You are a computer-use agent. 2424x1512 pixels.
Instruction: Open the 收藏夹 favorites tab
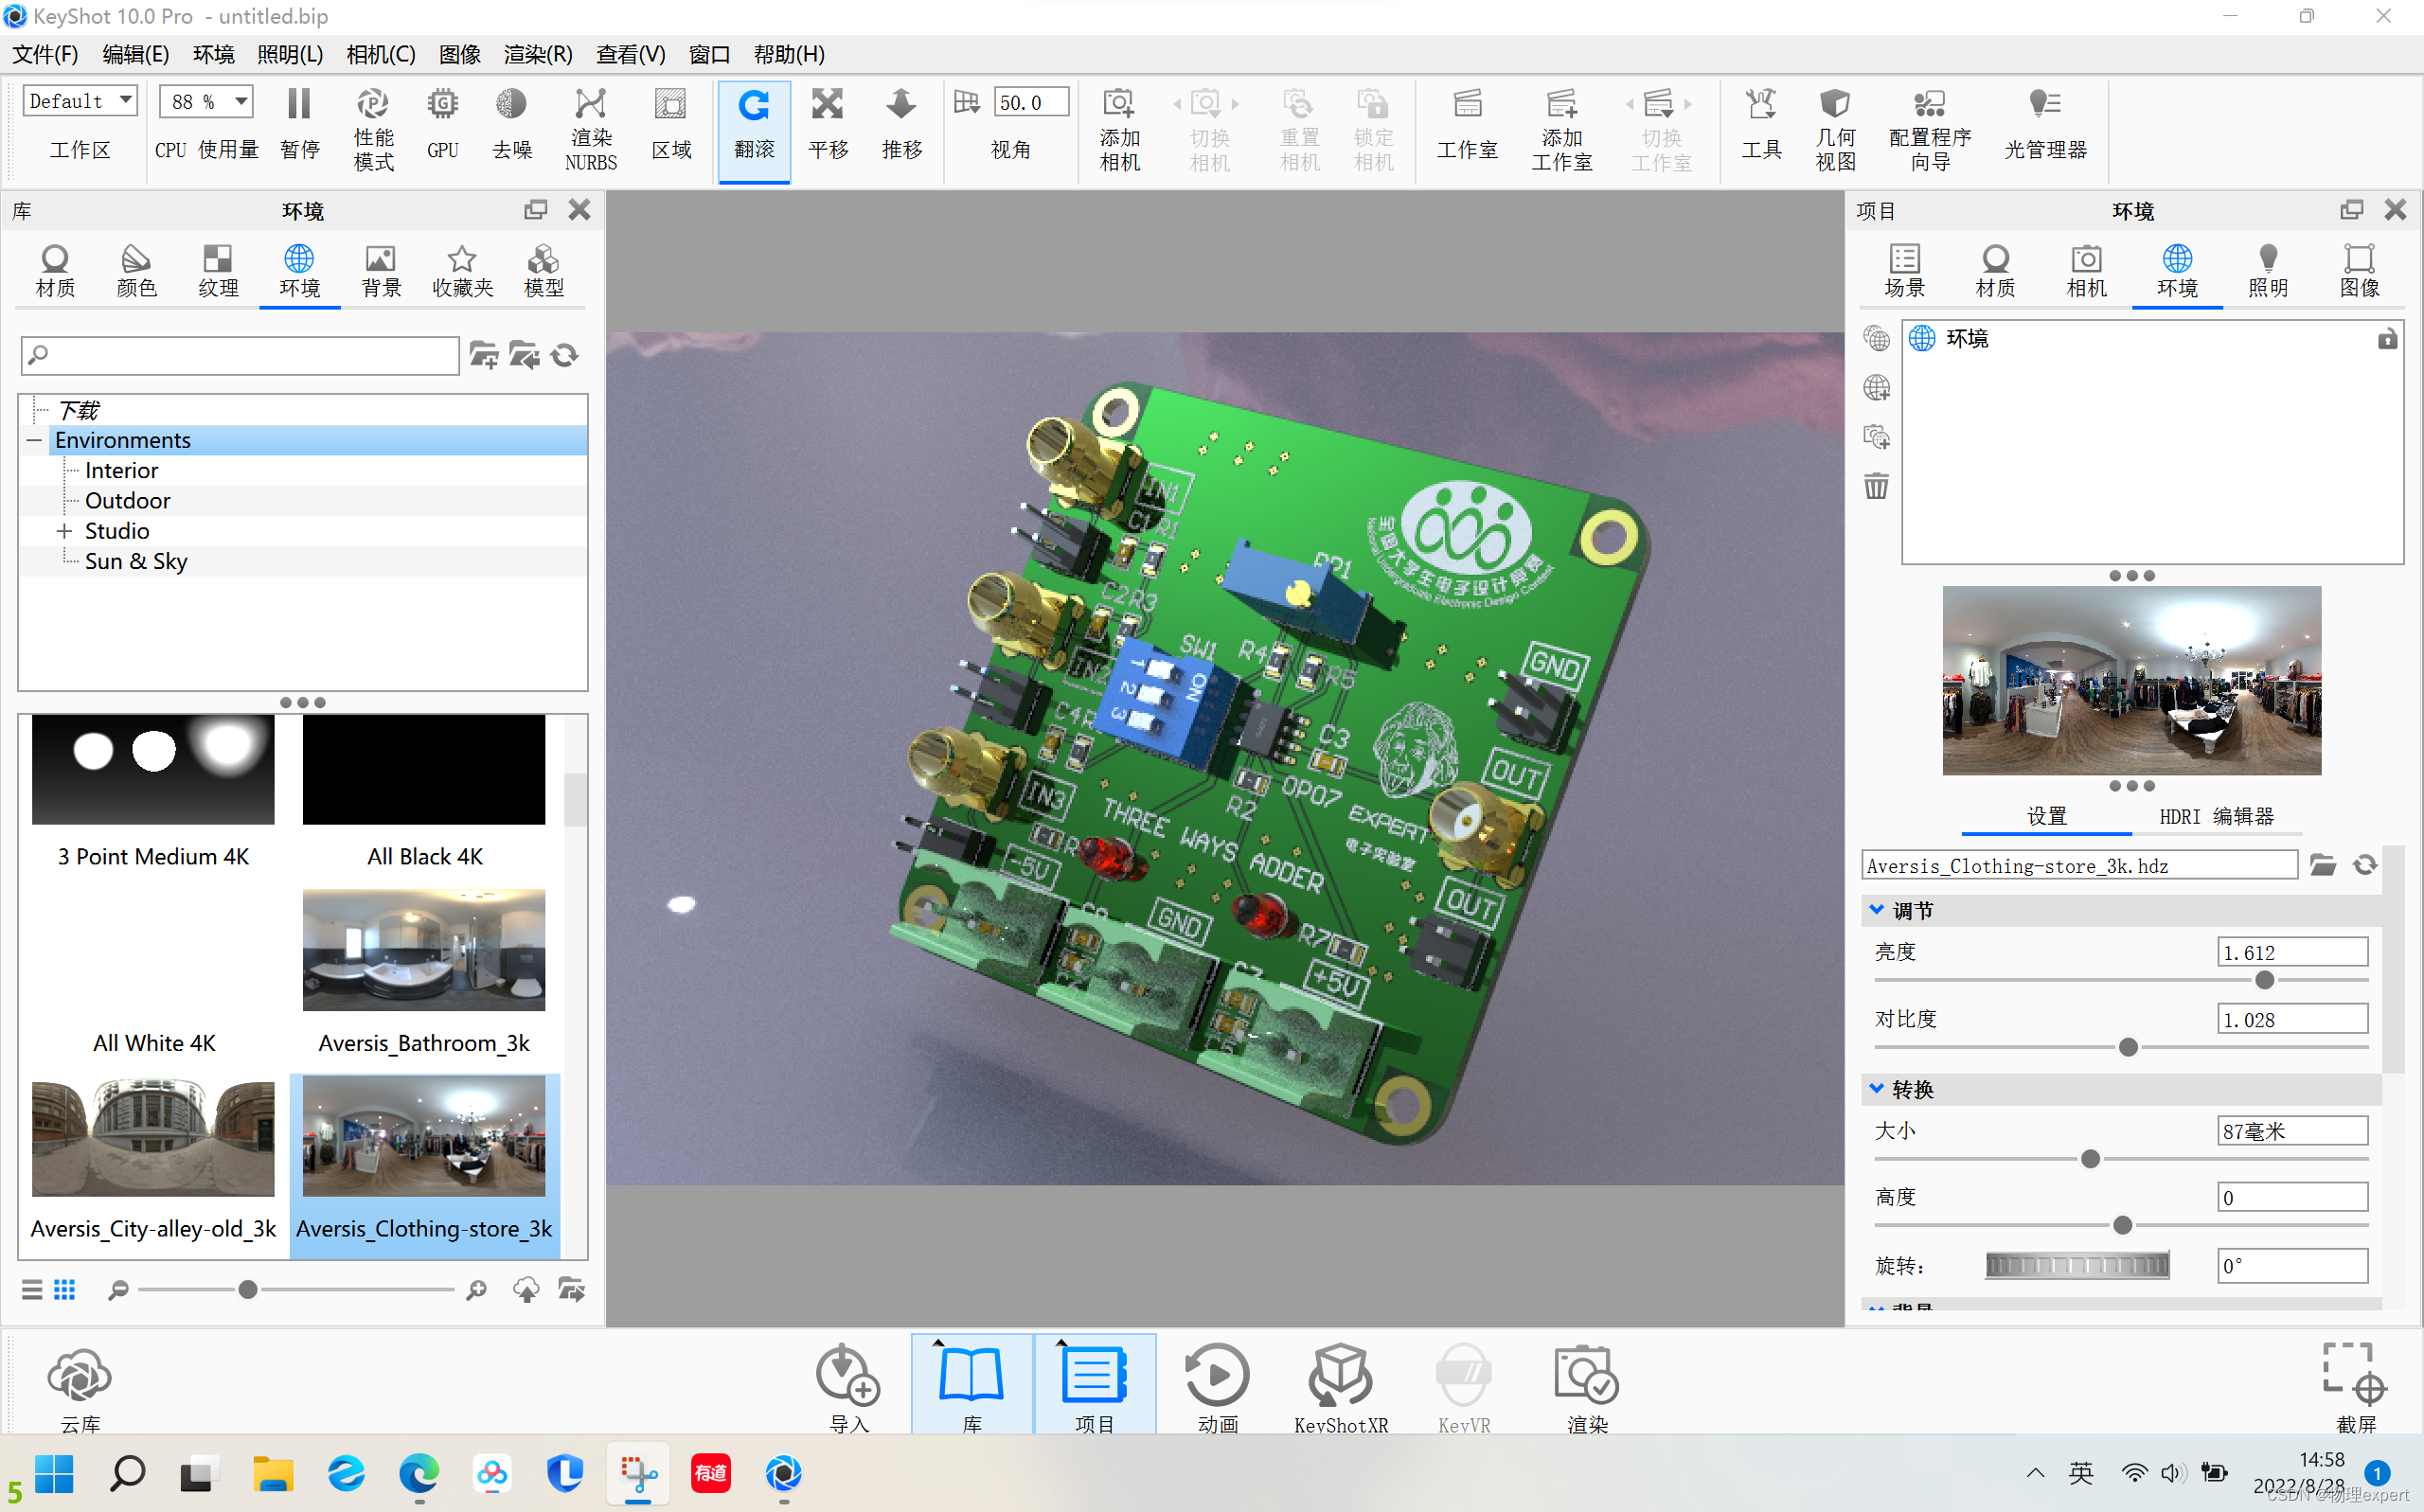click(x=462, y=271)
